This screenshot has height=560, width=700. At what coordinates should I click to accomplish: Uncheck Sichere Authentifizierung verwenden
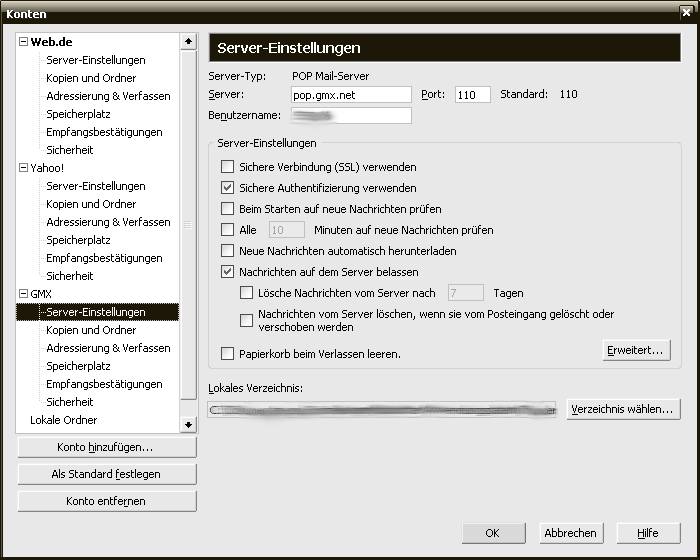coord(227,188)
